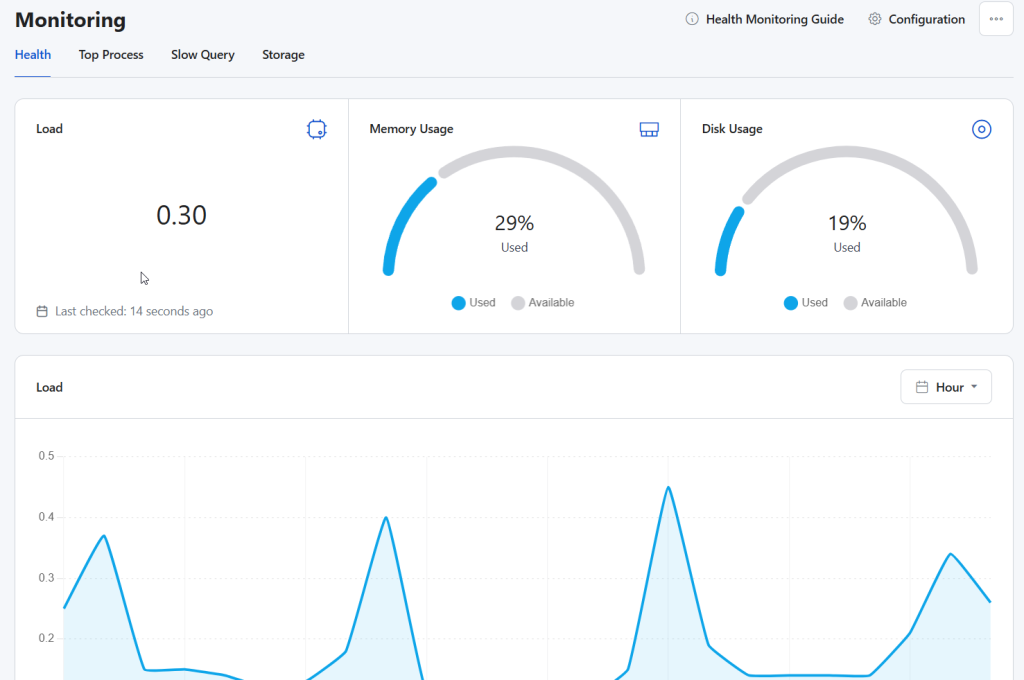Click the info icon beside Health Monitoring Guide
1024x680 pixels.
[692, 19]
